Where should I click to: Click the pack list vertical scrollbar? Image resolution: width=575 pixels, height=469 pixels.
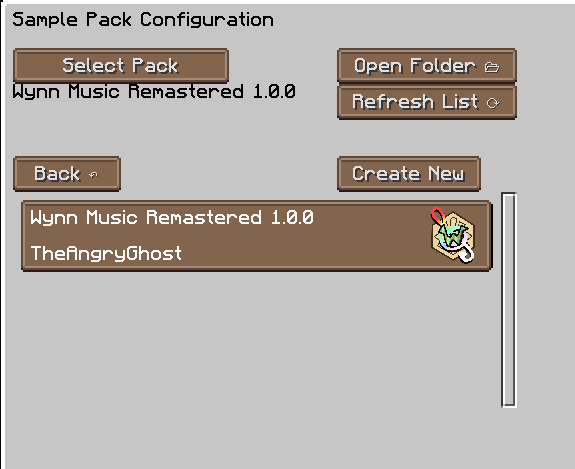click(x=509, y=300)
